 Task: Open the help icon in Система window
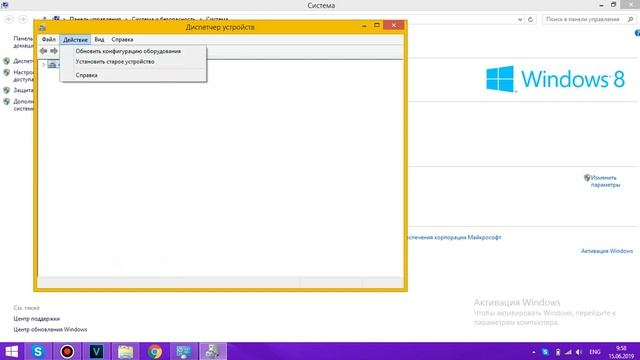[x=637, y=33]
